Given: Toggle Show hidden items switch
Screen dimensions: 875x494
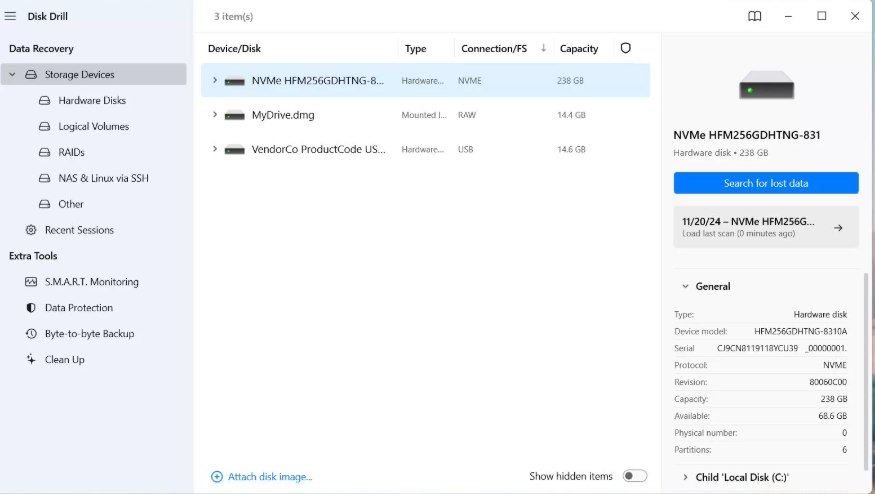Looking at the screenshot, I should (x=634, y=476).
